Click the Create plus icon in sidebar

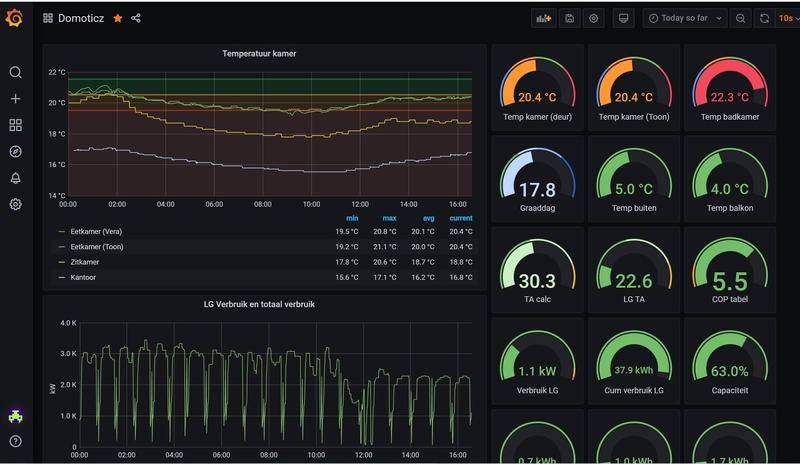[15, 99]
